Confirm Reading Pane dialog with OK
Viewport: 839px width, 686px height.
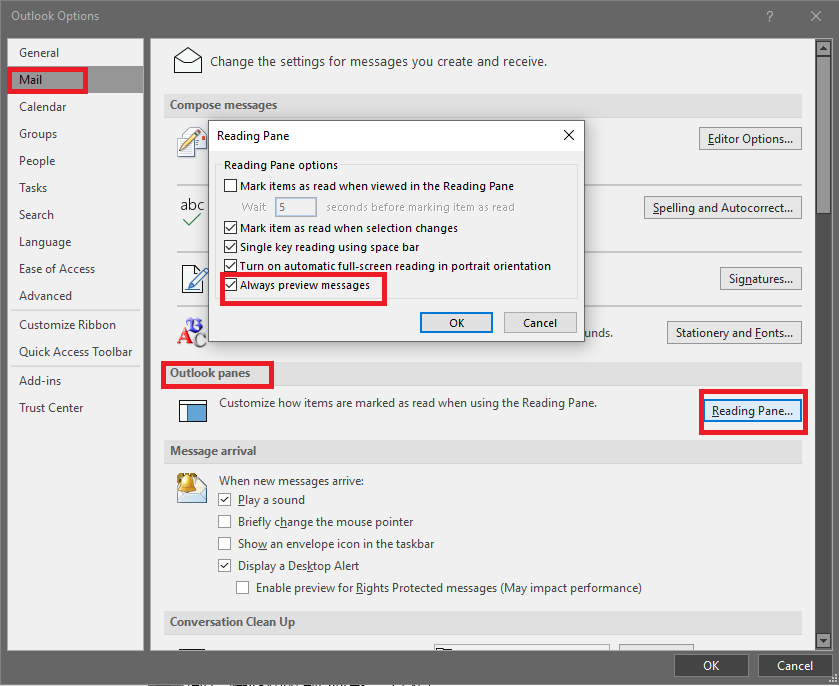(x=456, y=323)
